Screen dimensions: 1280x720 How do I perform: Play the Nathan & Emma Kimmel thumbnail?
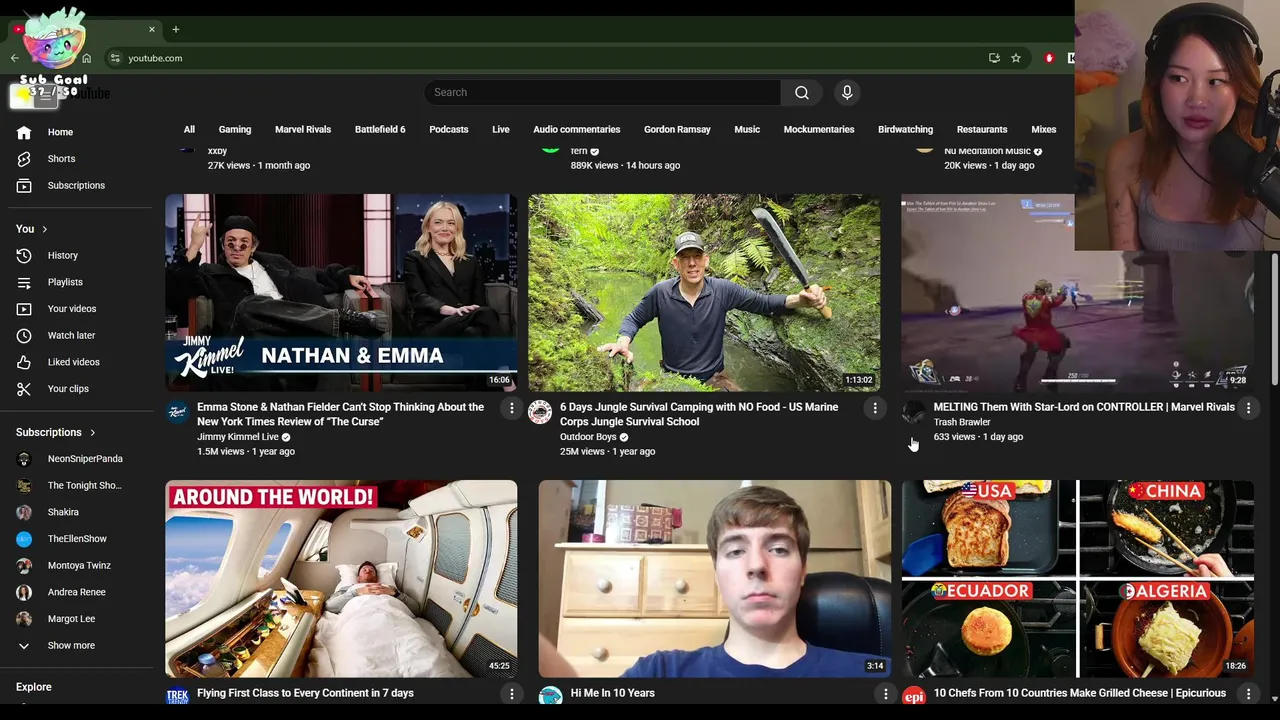[341, 292]
